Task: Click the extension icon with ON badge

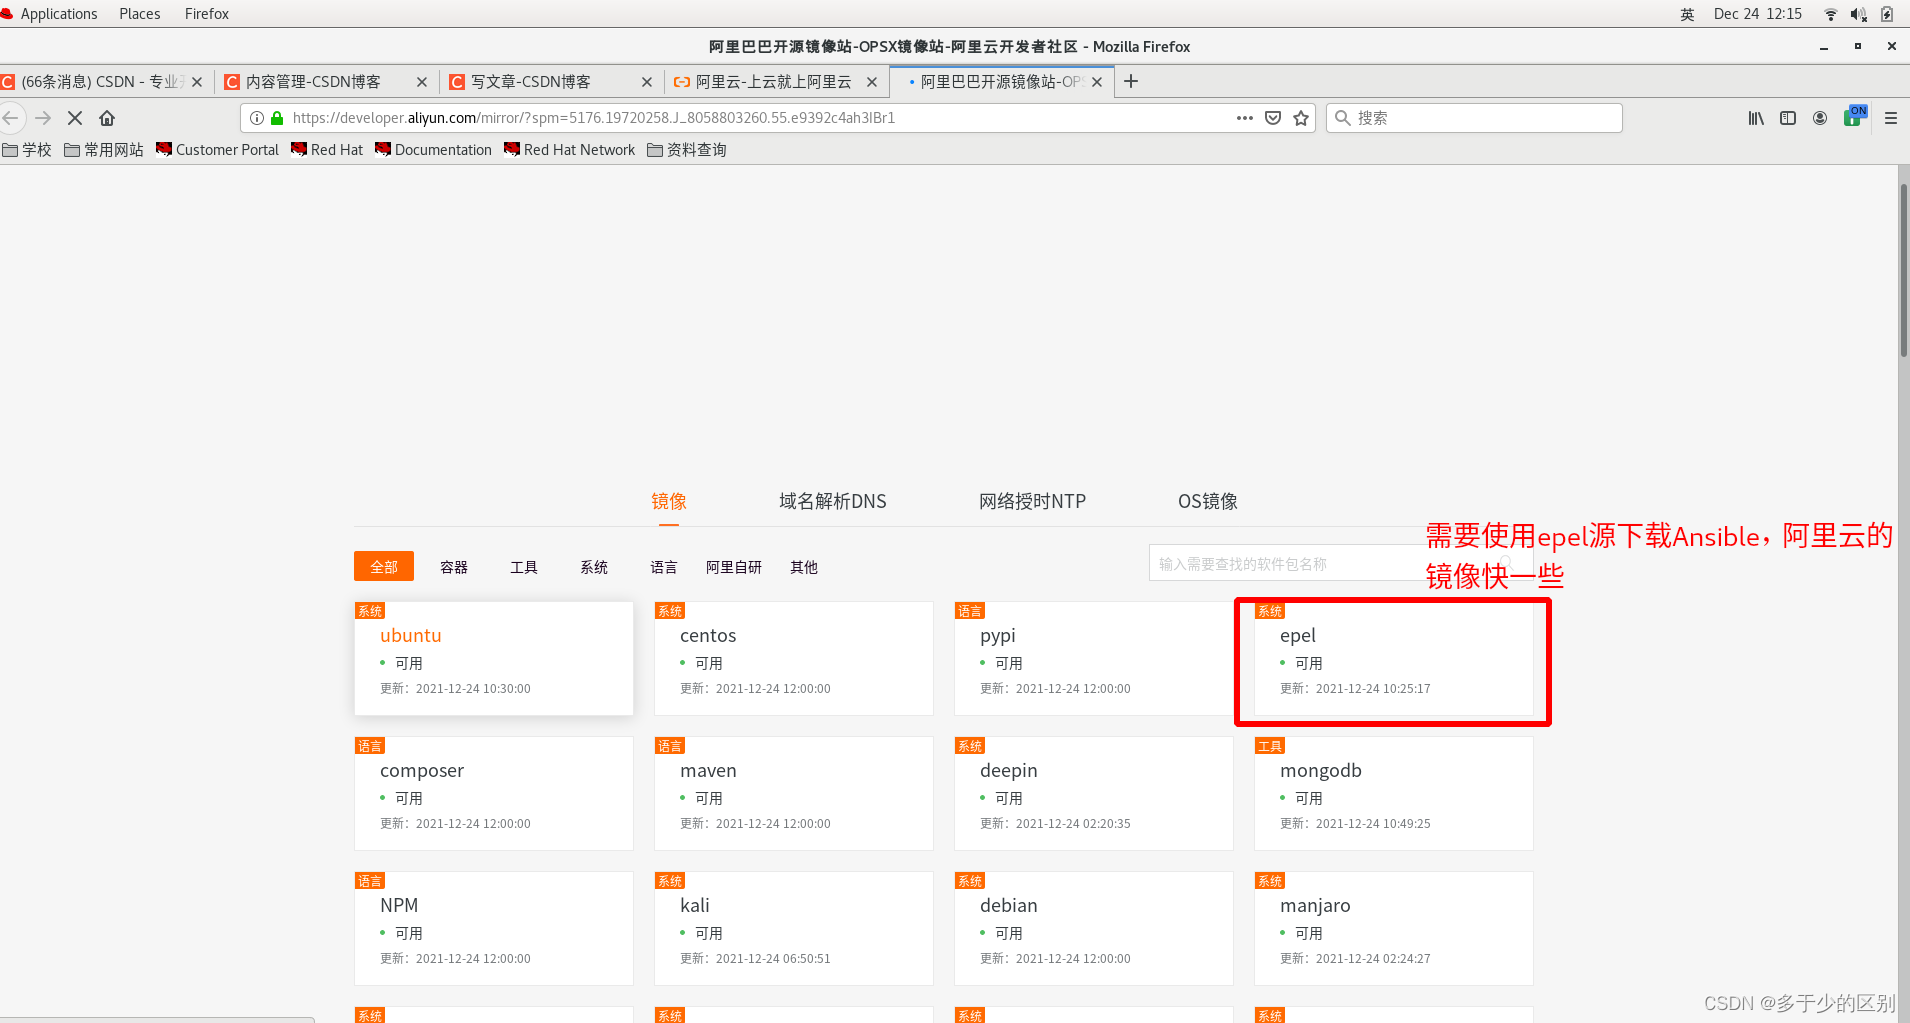Action: coord(1855,116)
